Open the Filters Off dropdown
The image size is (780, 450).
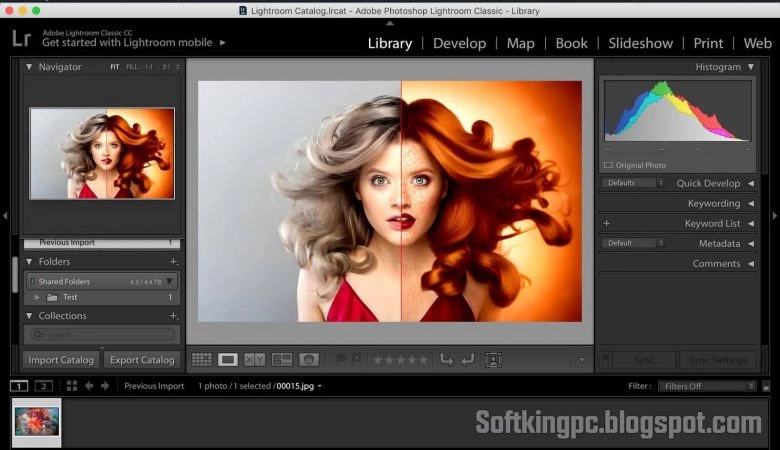pyautogui.click(x=708, y=386)
